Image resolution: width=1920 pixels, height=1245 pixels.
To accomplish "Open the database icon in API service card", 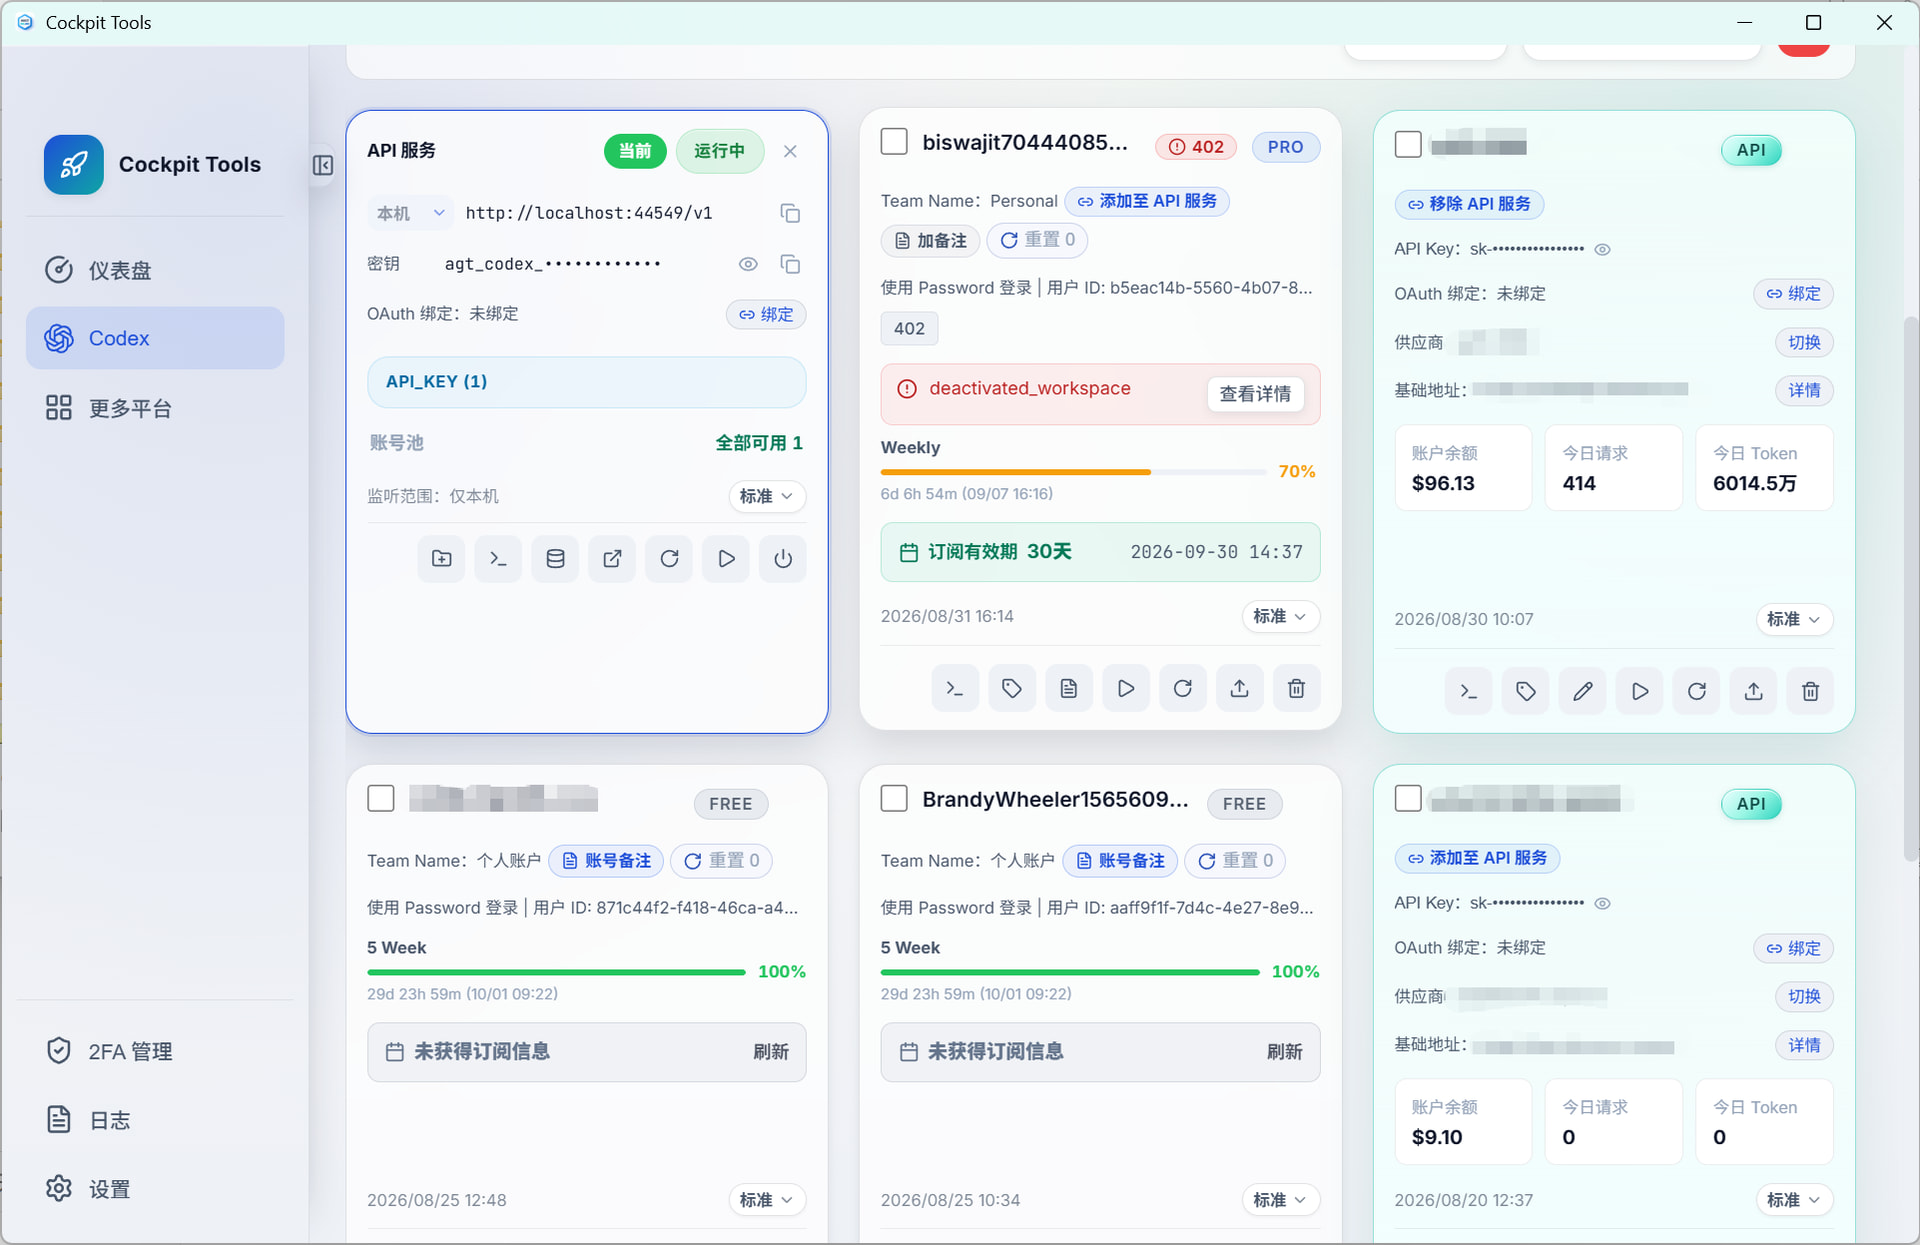I will pyautogui.click(x=555, y=559).
